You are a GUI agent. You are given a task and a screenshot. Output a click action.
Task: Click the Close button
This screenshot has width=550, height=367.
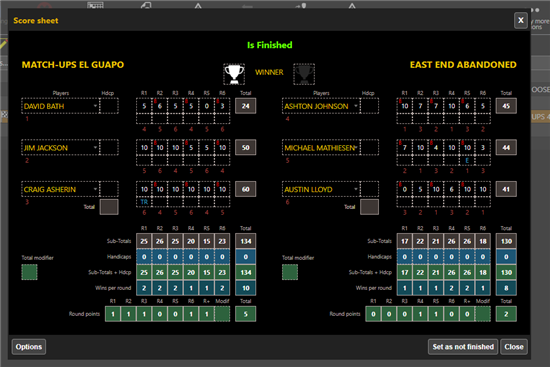click(514, 347)
